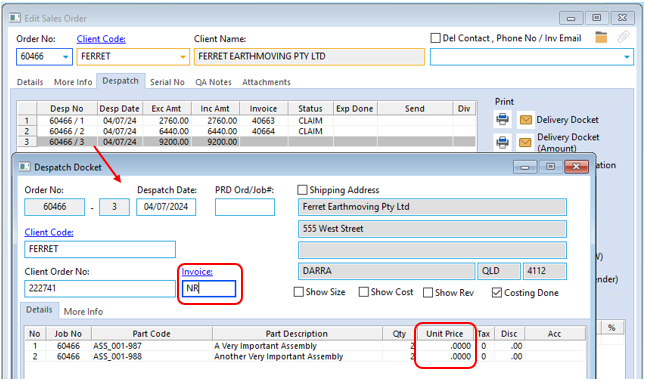This screenshot has width=646, height=382.
Task: Untick the Costing Done checkbox
Action: pos(497,293)
